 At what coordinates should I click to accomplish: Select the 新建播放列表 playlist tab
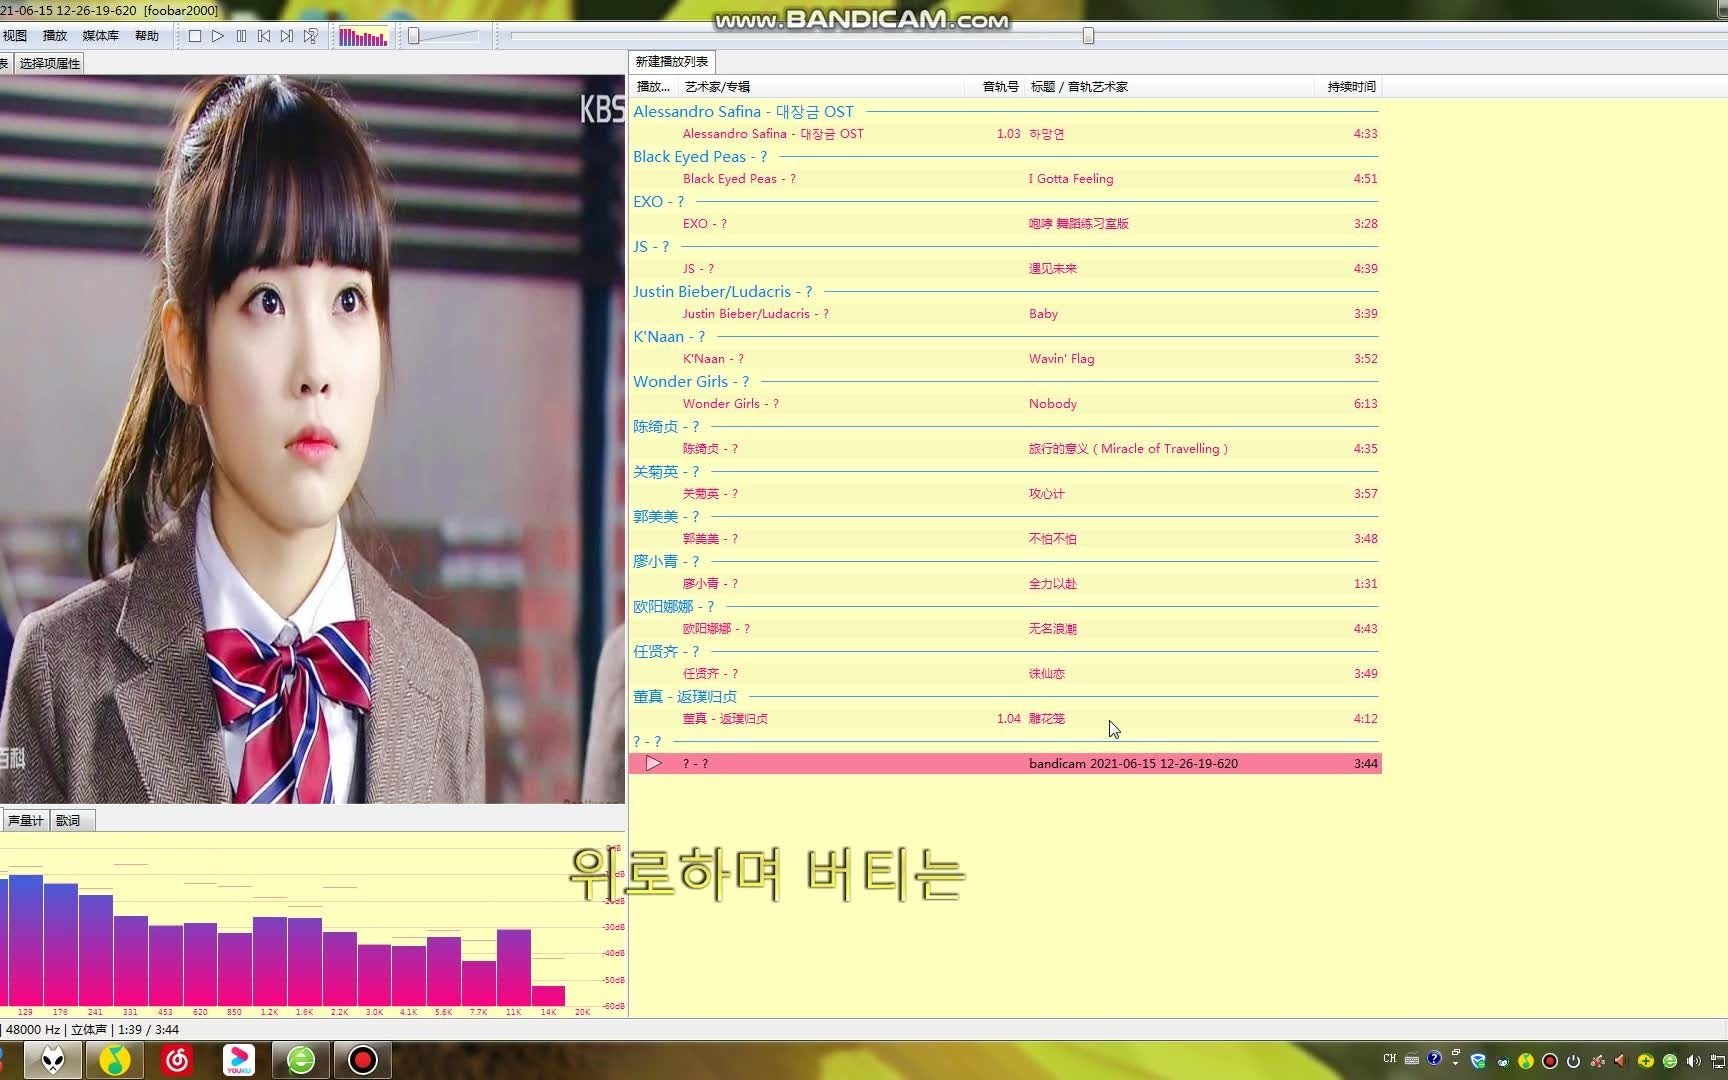[672, 62]
